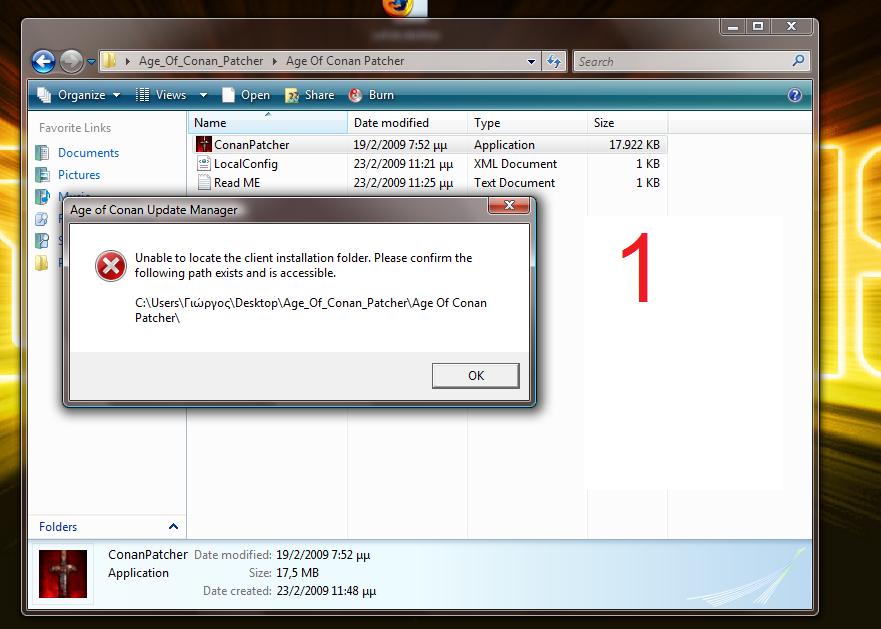Open Help with the question mark icon
881x629 pixels.
click(794, 95)
